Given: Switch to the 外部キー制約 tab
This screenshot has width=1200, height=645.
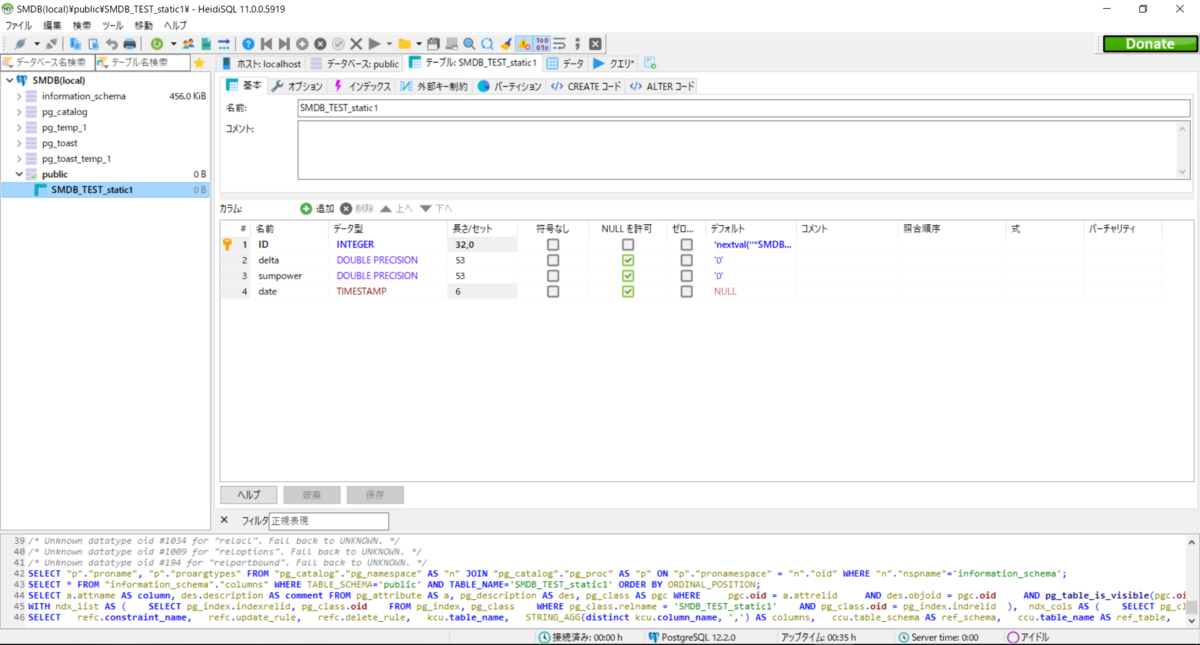Looking at the screenshot, I should click(x=434, y=86).
